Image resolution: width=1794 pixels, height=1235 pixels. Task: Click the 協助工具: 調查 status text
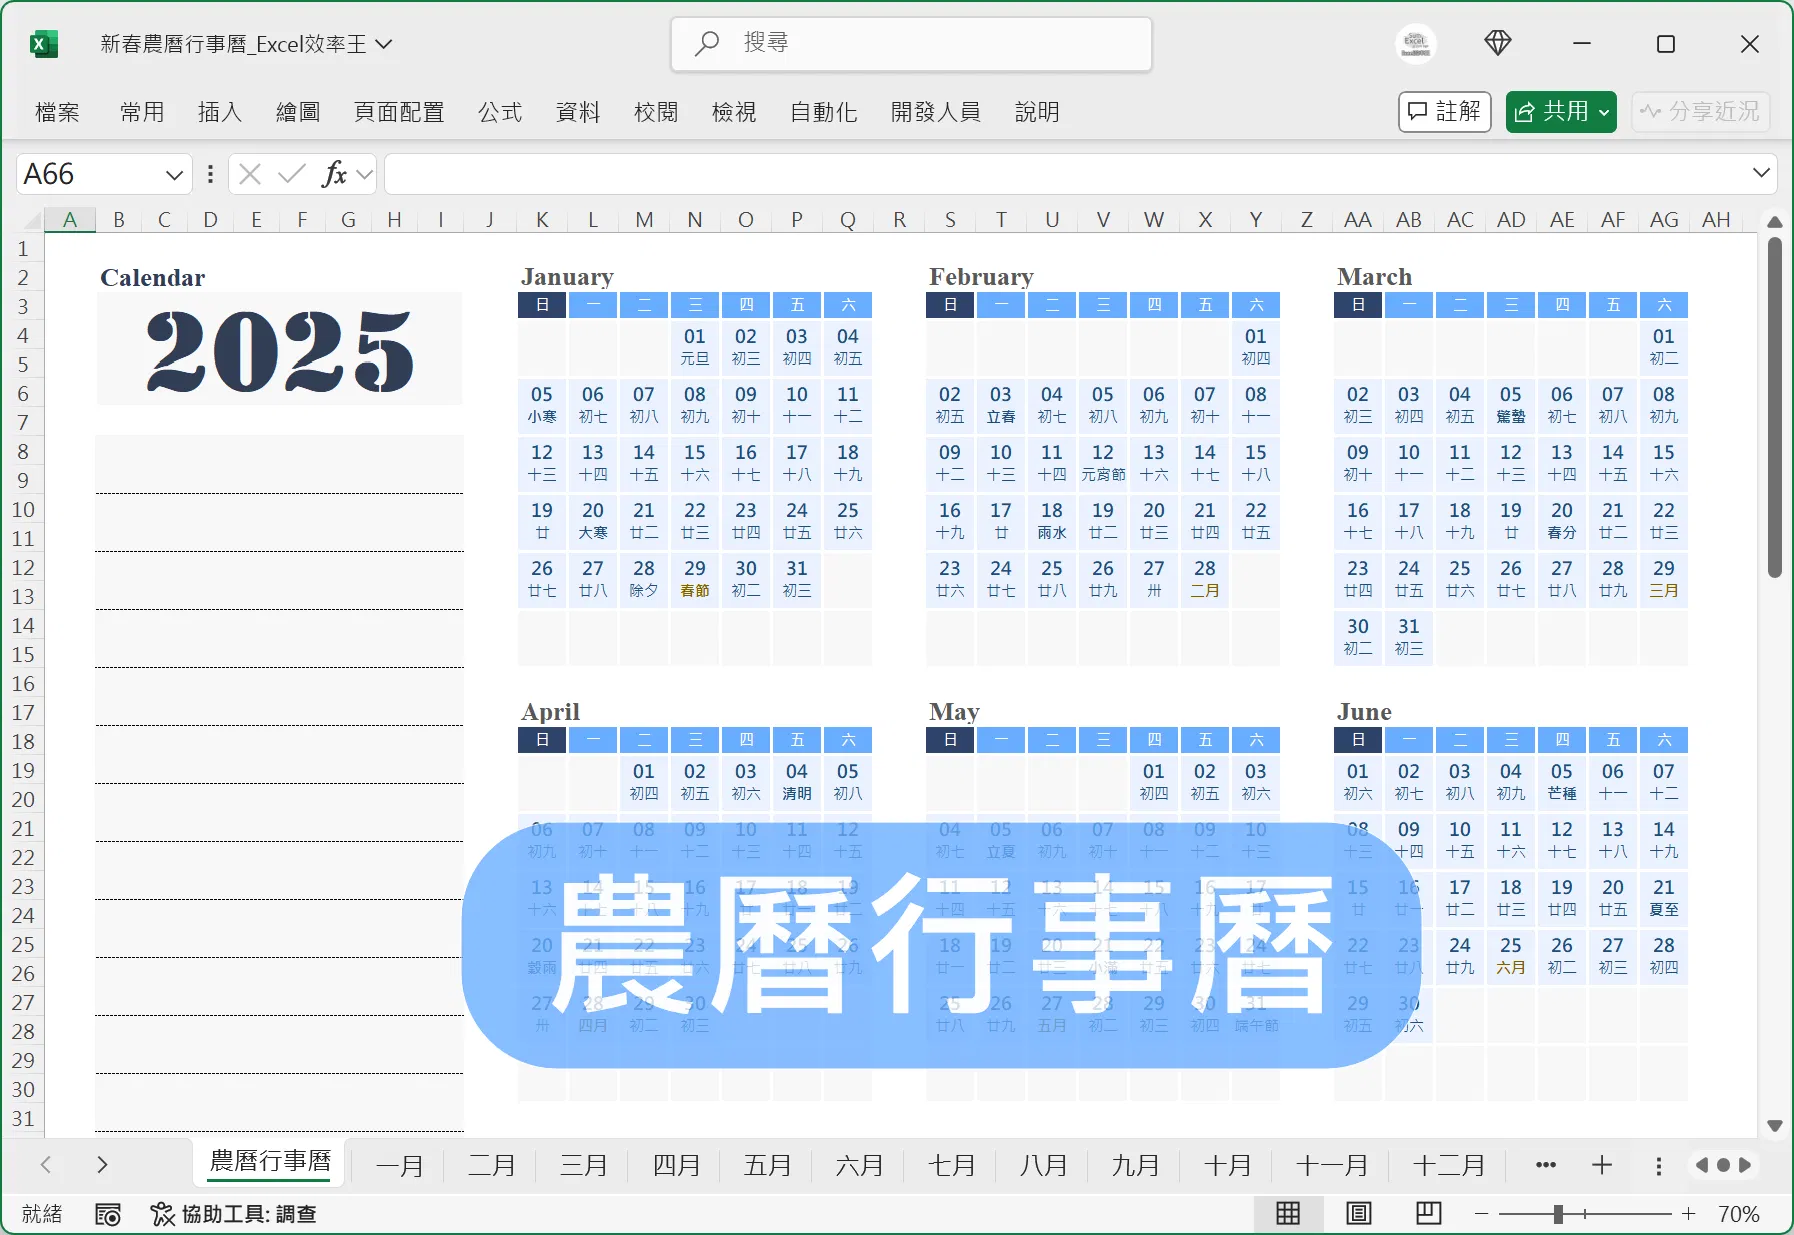249,1214
